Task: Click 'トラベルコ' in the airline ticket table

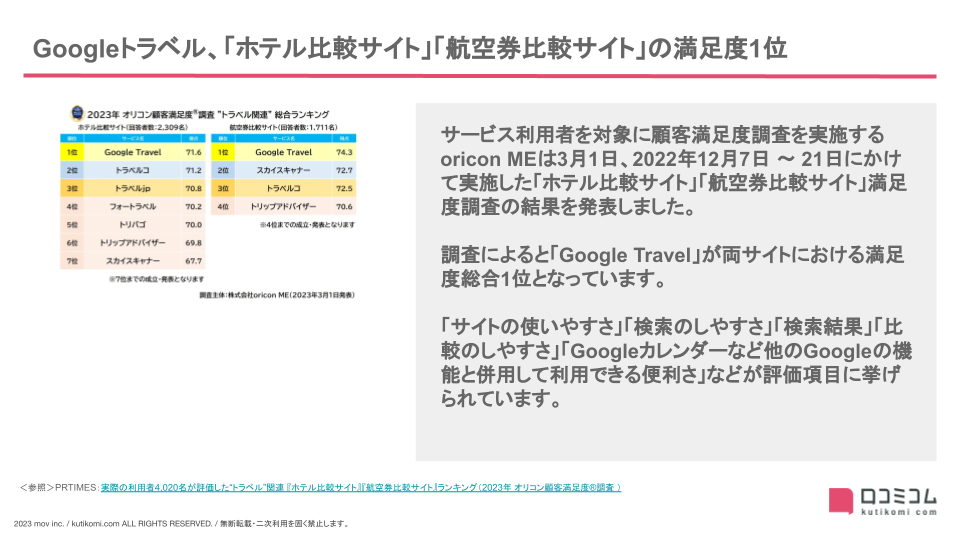Action: [283, 189]
